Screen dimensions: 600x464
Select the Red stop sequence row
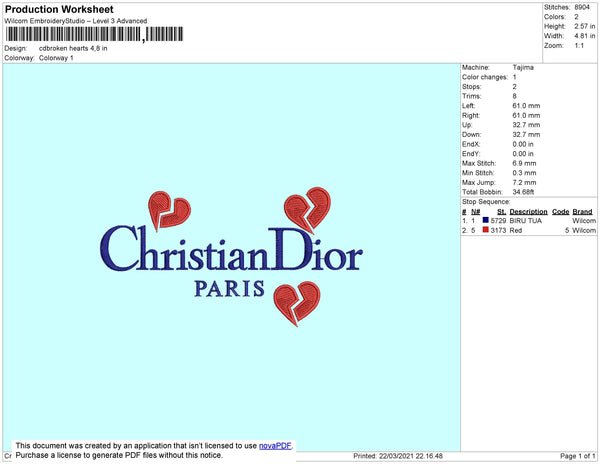(x=529, y=230)
